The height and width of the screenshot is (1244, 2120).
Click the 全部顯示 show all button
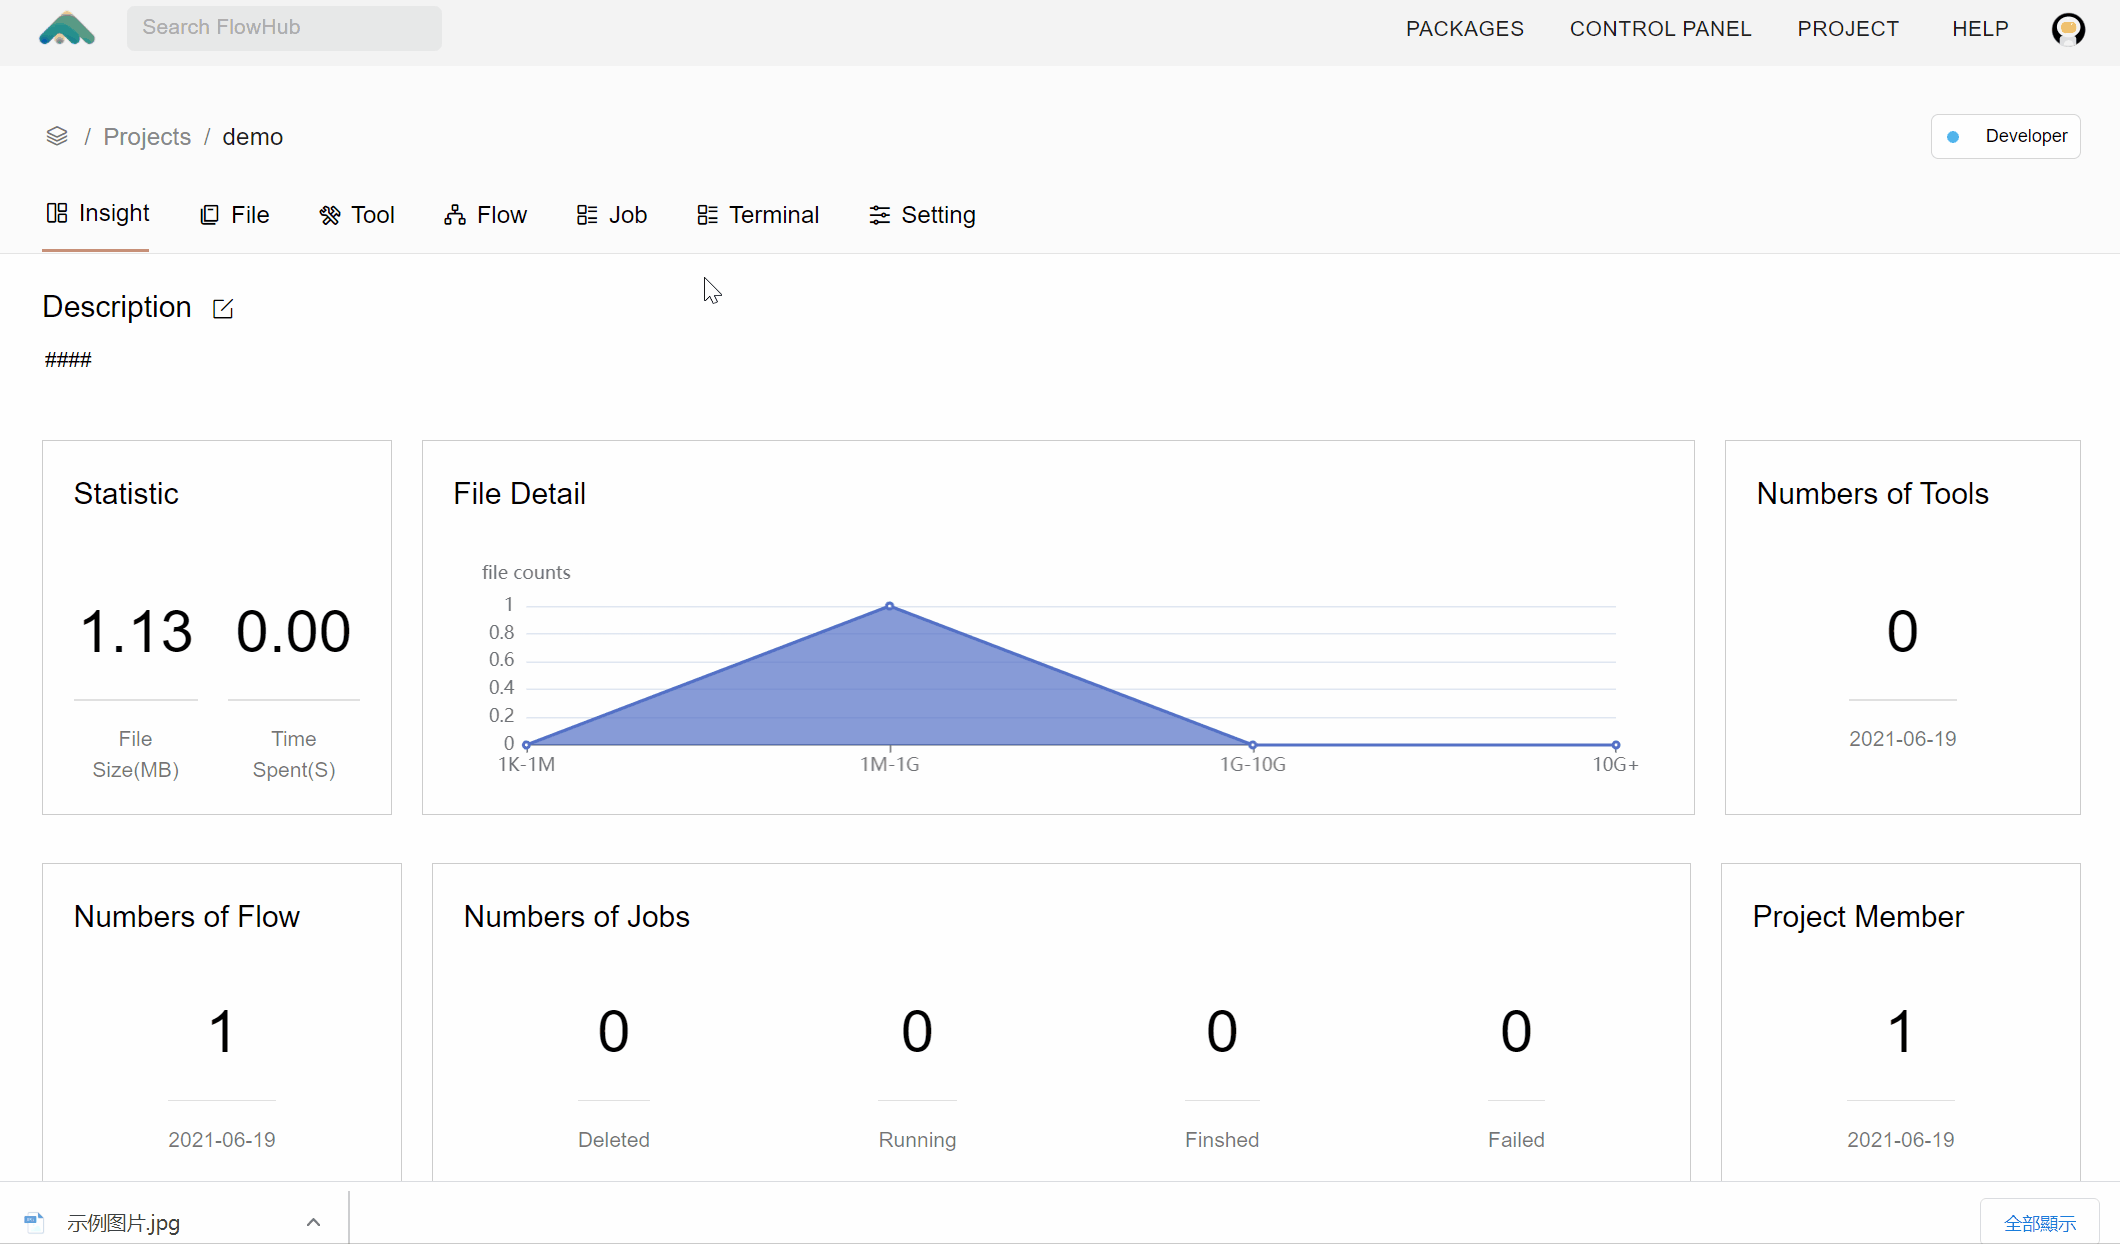pyautogui.click(x=2040, y=1223)
